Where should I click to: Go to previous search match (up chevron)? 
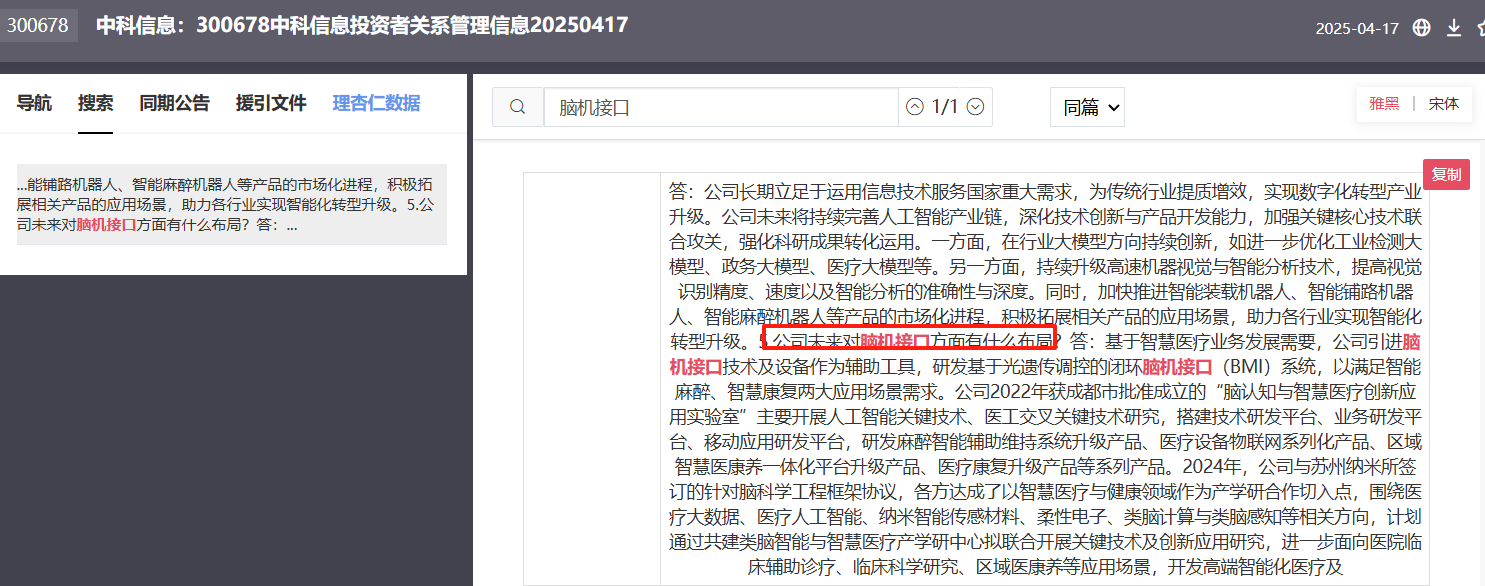click(915, 106)
